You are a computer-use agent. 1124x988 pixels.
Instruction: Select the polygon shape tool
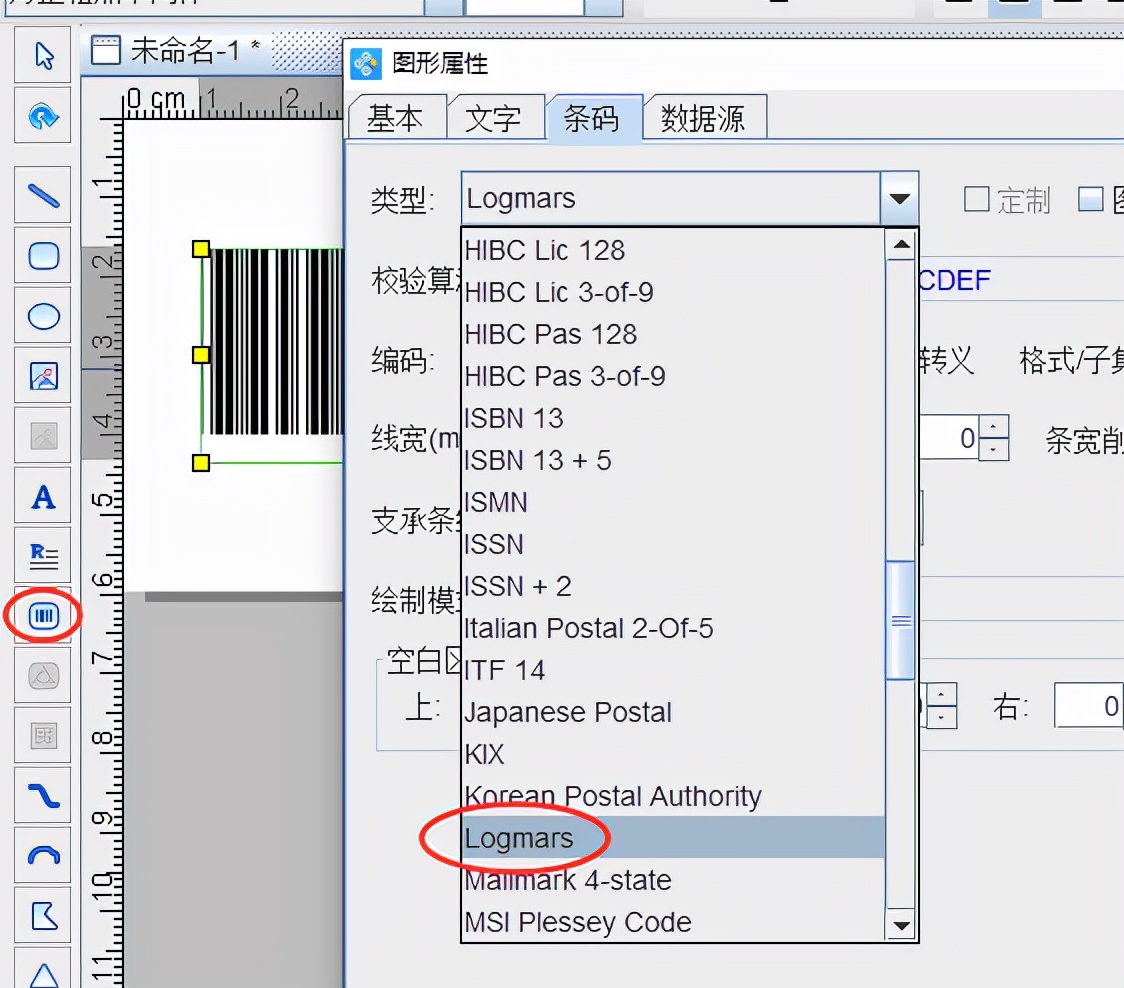43,916
